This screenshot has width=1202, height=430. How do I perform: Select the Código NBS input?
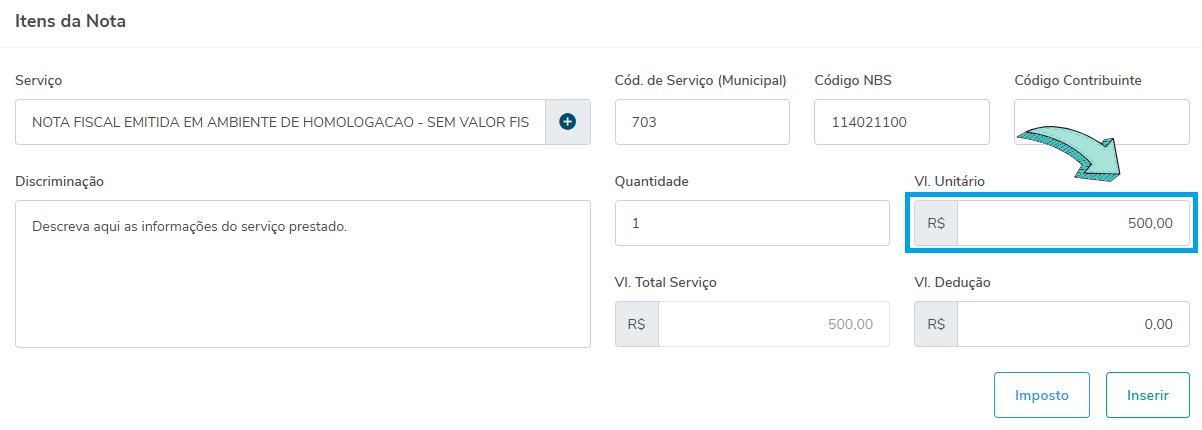pyautogui.click(x=901, y=122)
